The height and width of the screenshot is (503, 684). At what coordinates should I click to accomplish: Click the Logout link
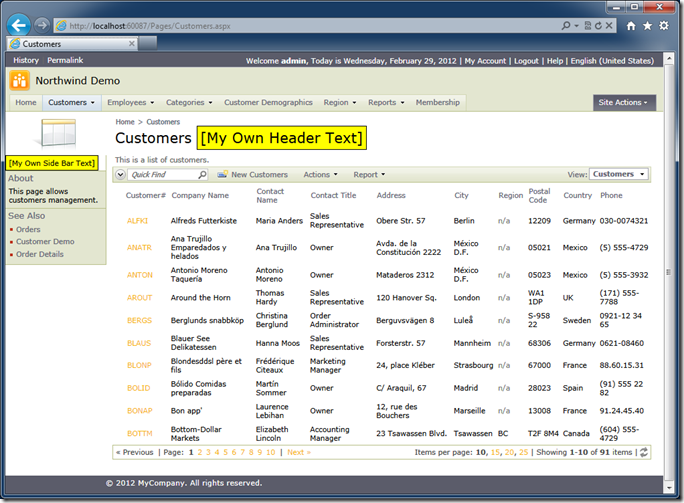pyautogui.click(x=526, y=61)
